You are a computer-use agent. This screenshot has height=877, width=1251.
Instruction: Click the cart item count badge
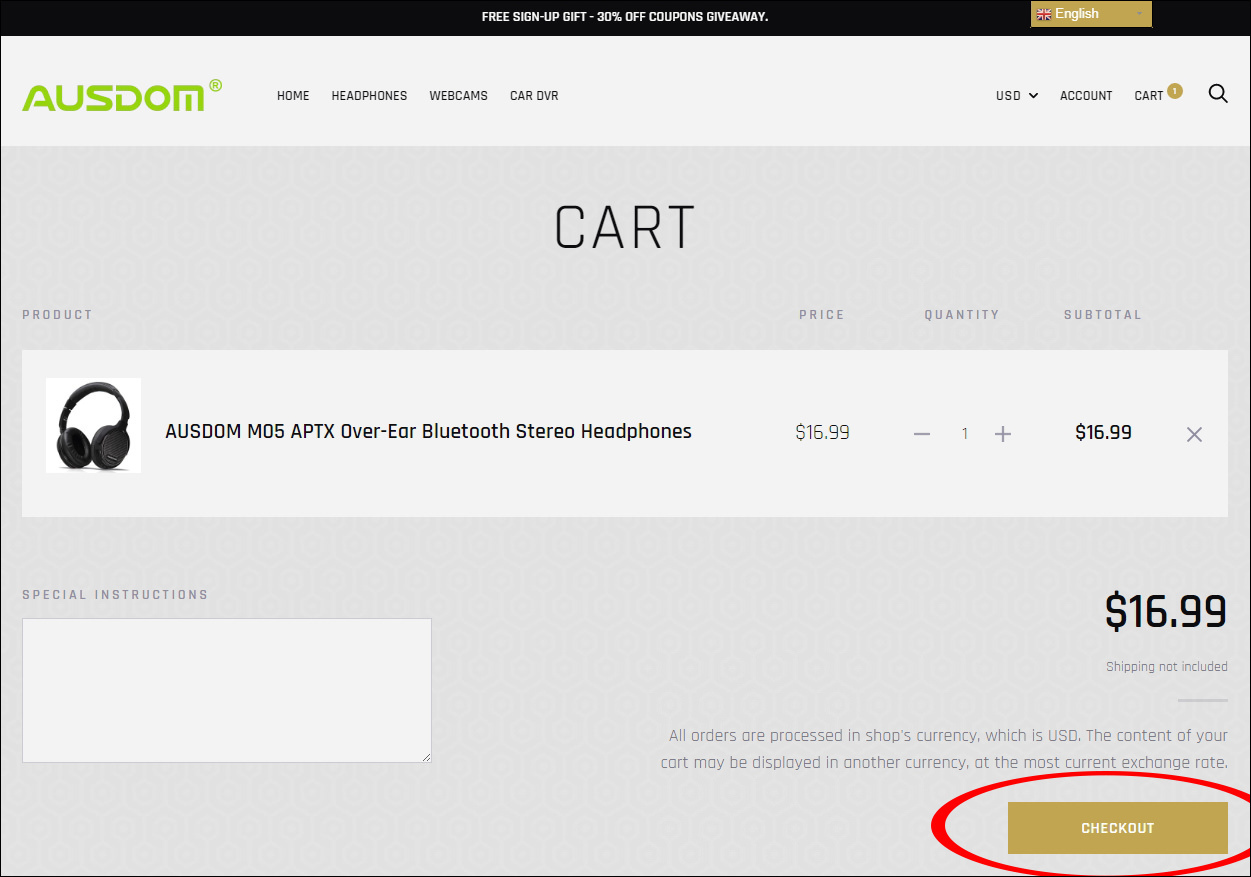(1174, 91)
